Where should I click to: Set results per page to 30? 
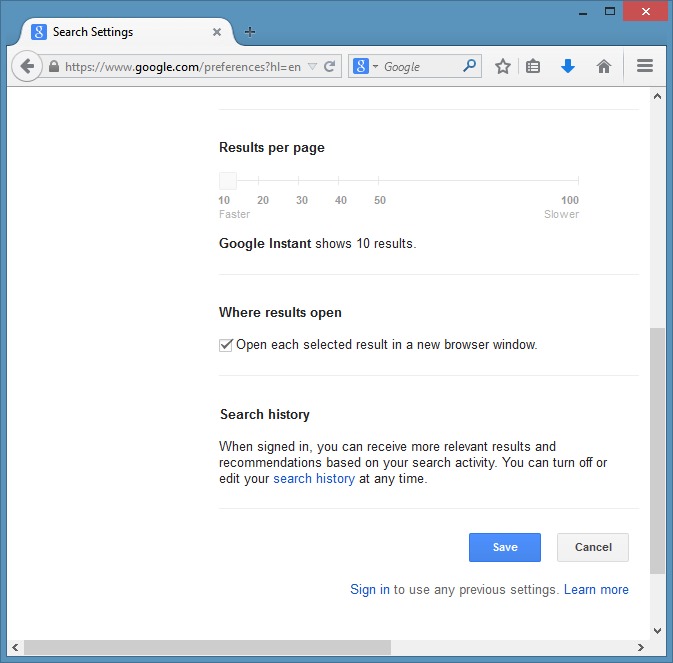pos(298,181)
